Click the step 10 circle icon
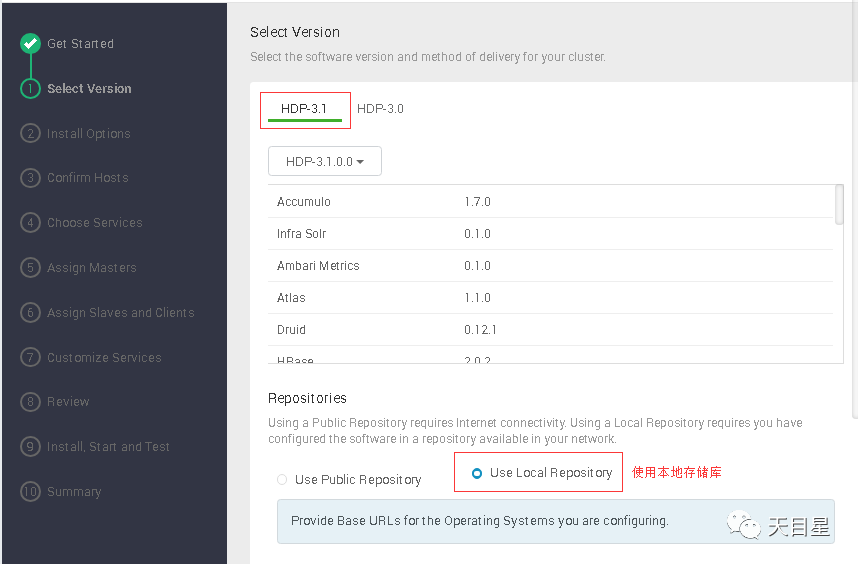 click(x=30, y=491)
